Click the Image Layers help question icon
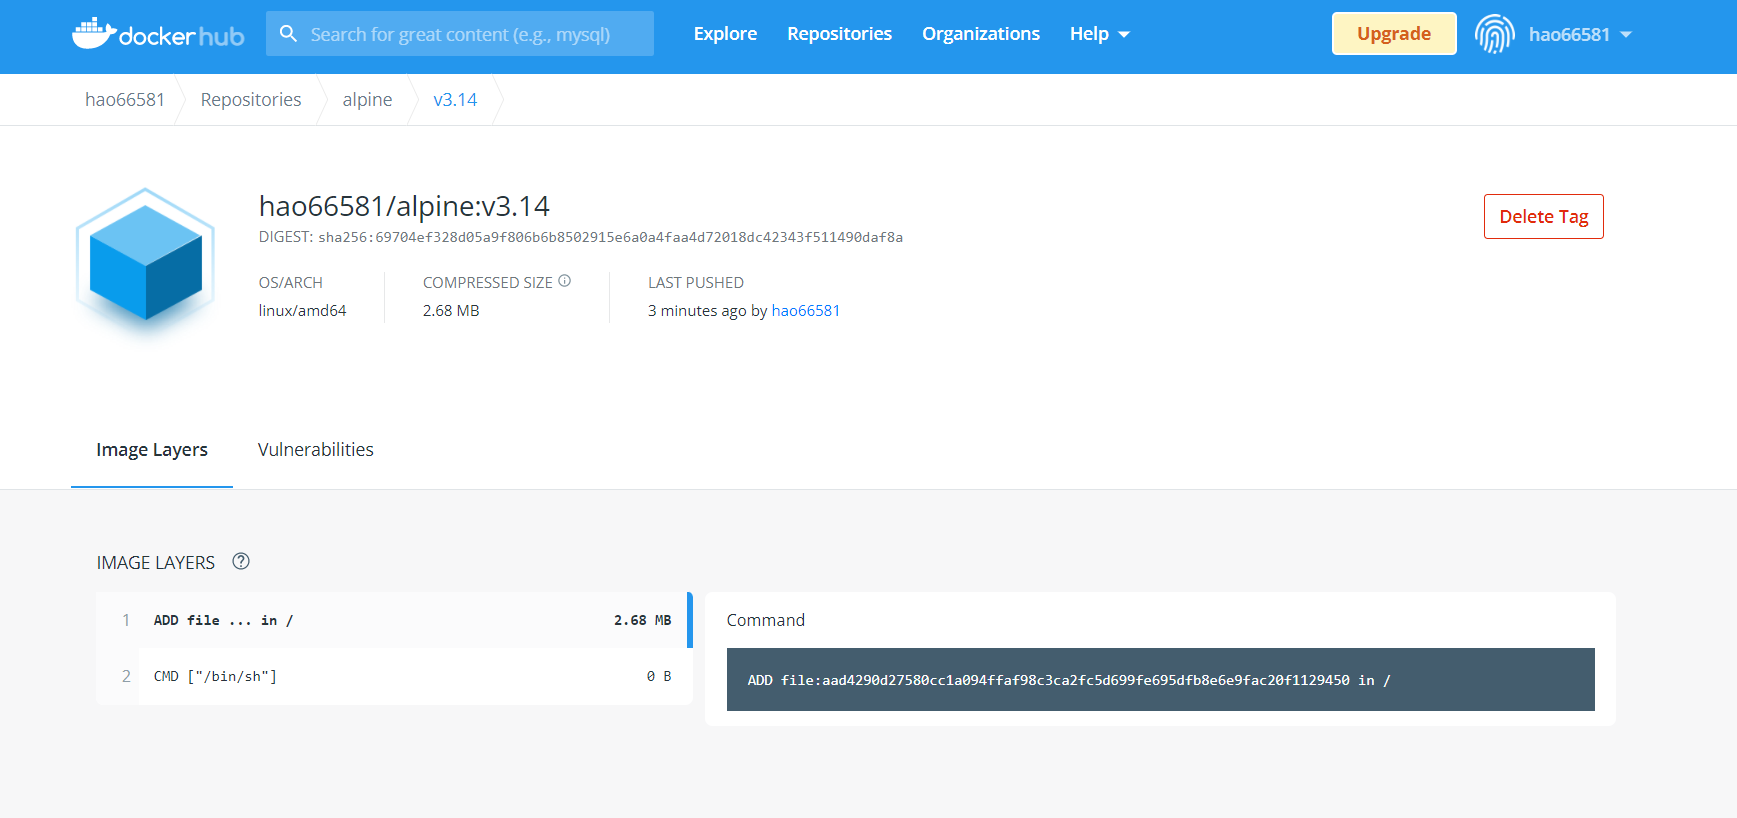Image resolution: width=1737 pixels, height=818 pixels. [241, 561]
